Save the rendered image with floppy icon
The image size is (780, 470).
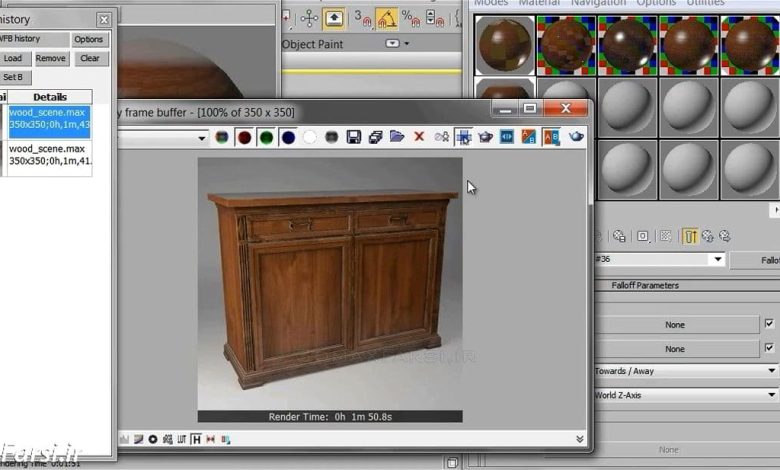click(354, 137)
